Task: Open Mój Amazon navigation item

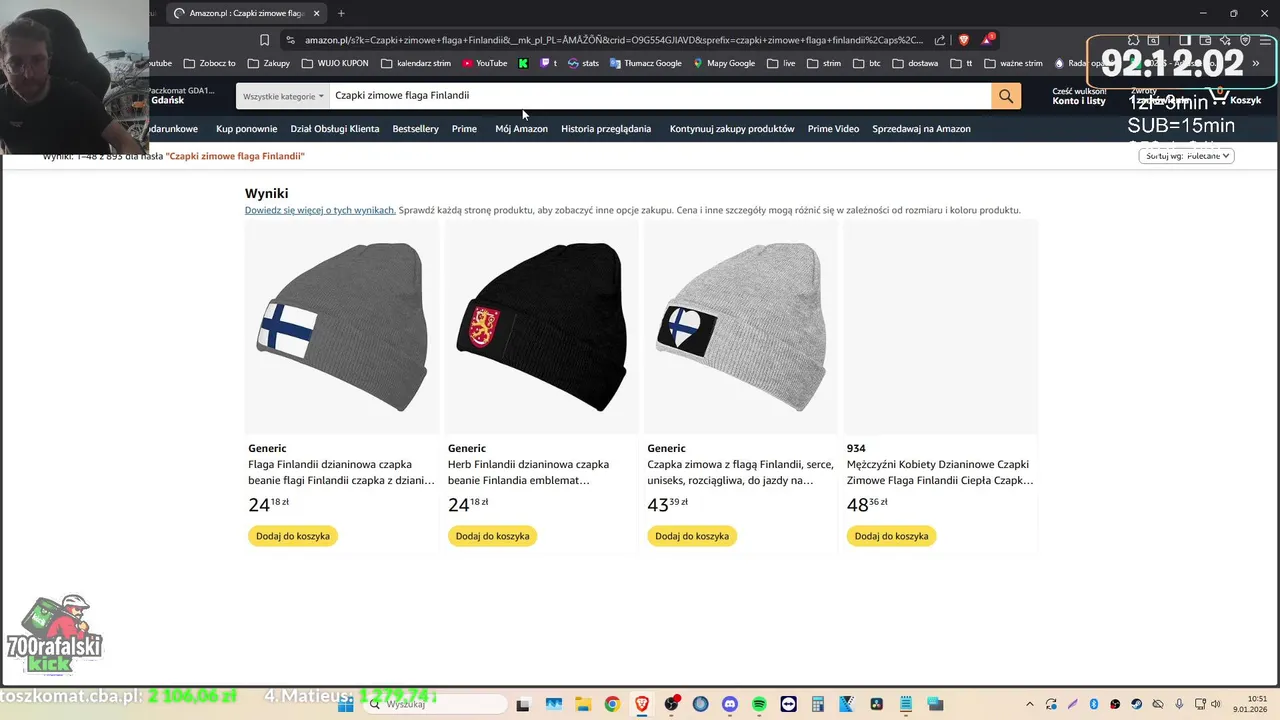Action: click(521, 128)
